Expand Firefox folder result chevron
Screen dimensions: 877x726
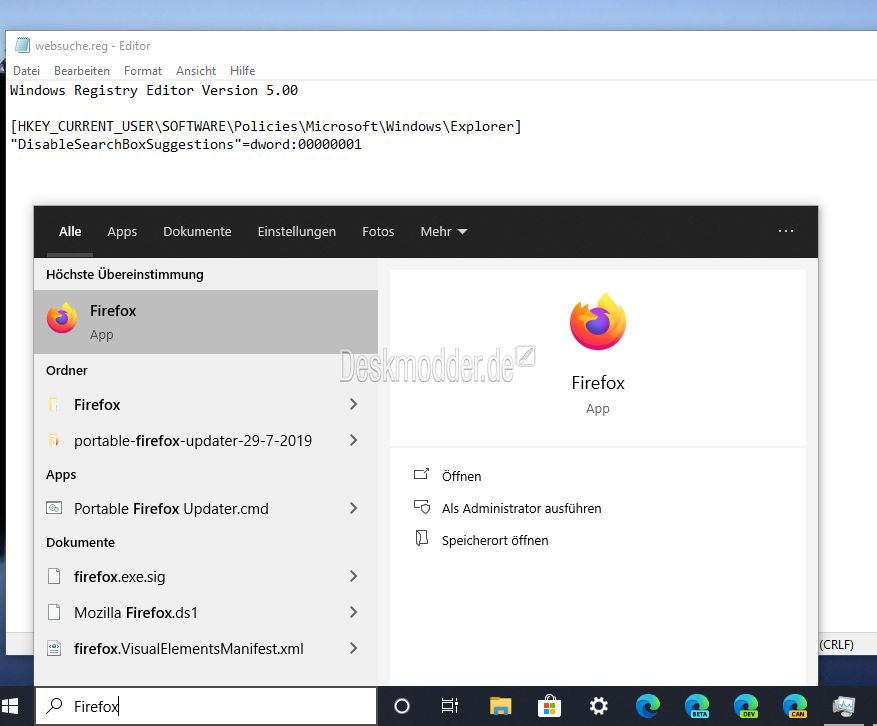coord(353,404)
